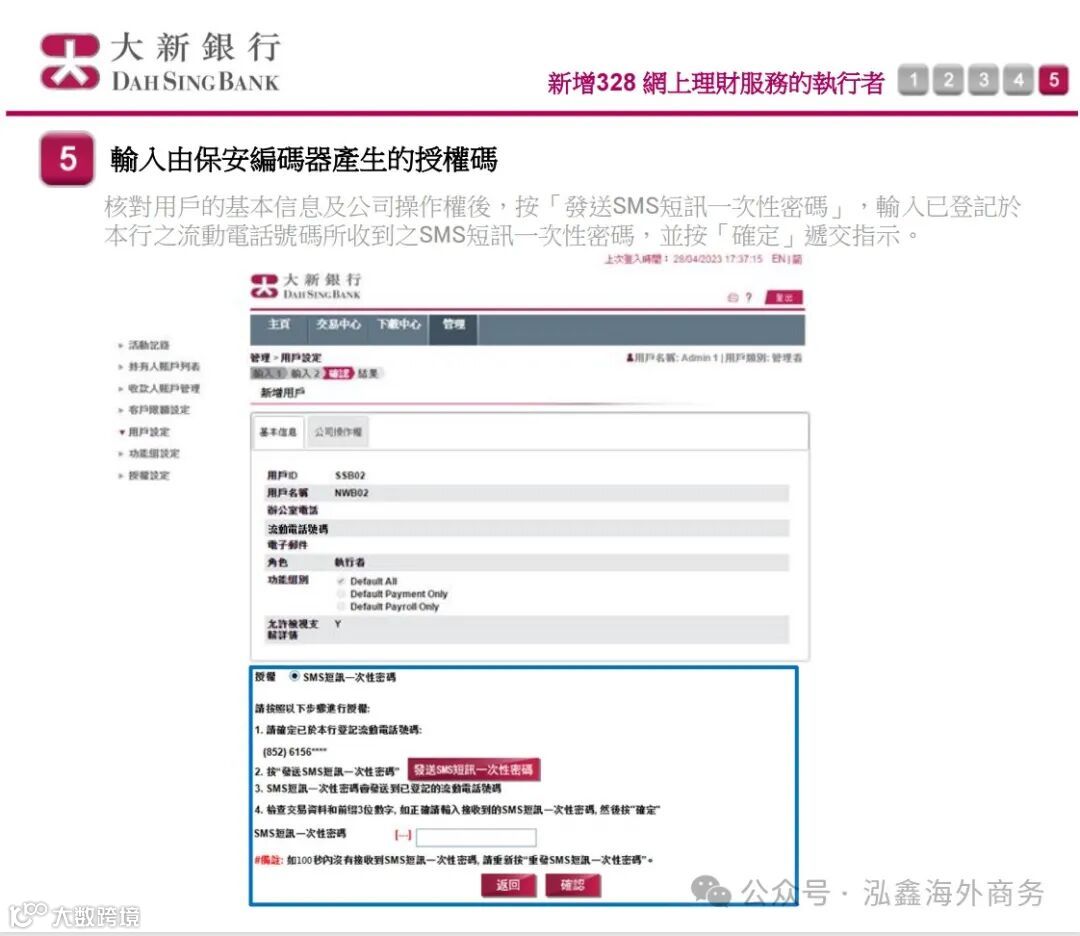Open help via the question mark icon
The height and width of the screenshot is (936, 1080).
tap(749, 298)
